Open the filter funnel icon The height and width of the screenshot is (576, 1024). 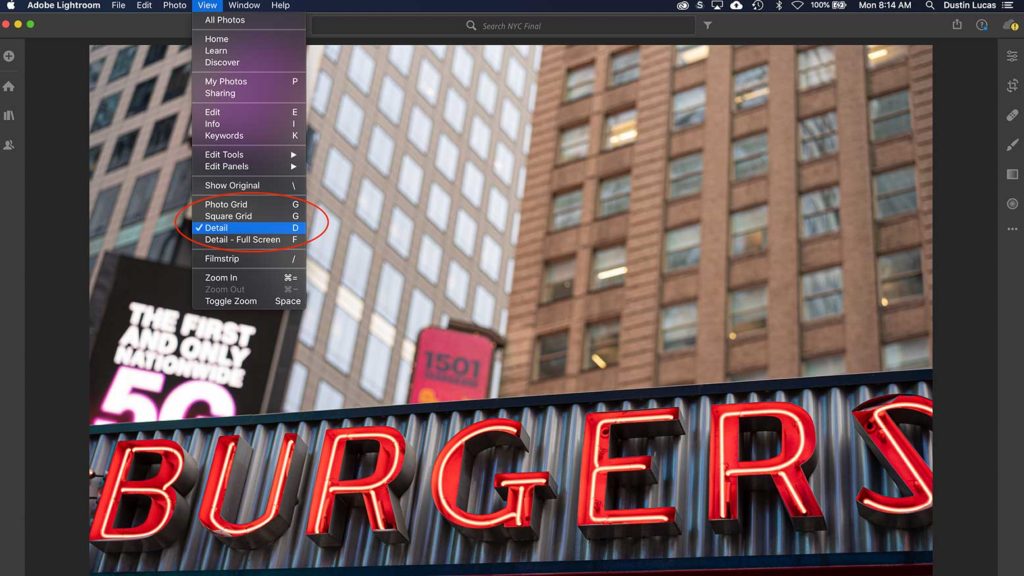pyautogui.click(x=707, y=25)
